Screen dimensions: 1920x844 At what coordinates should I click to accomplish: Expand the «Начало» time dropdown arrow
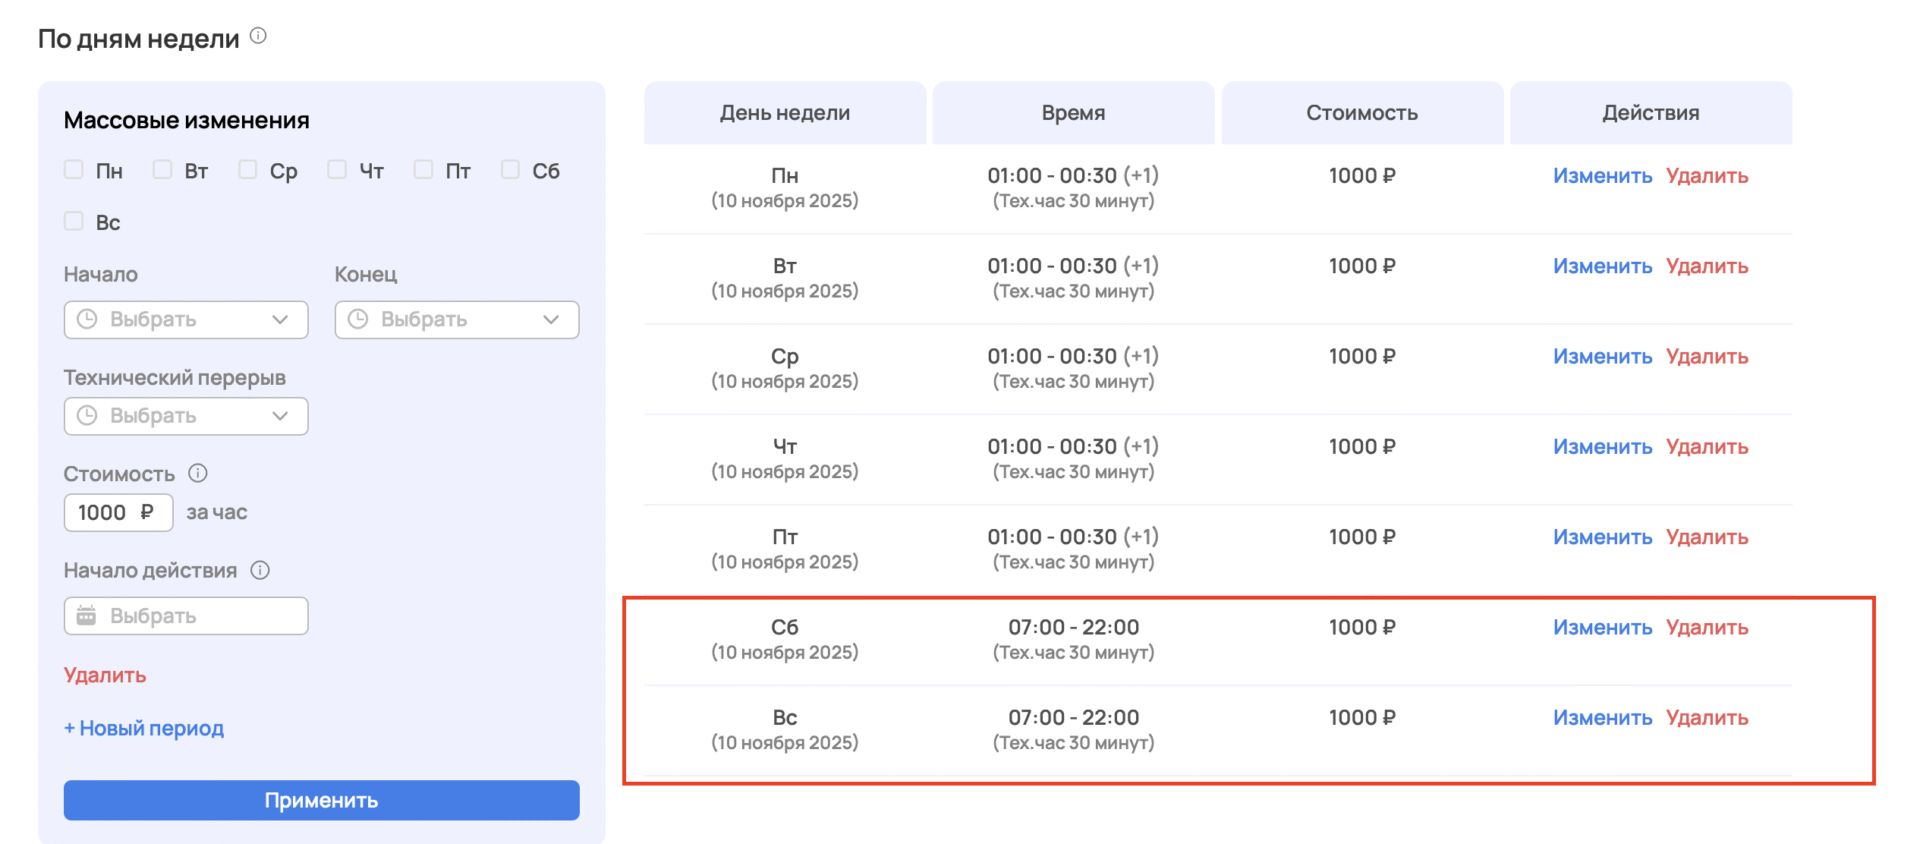(280, 320)
